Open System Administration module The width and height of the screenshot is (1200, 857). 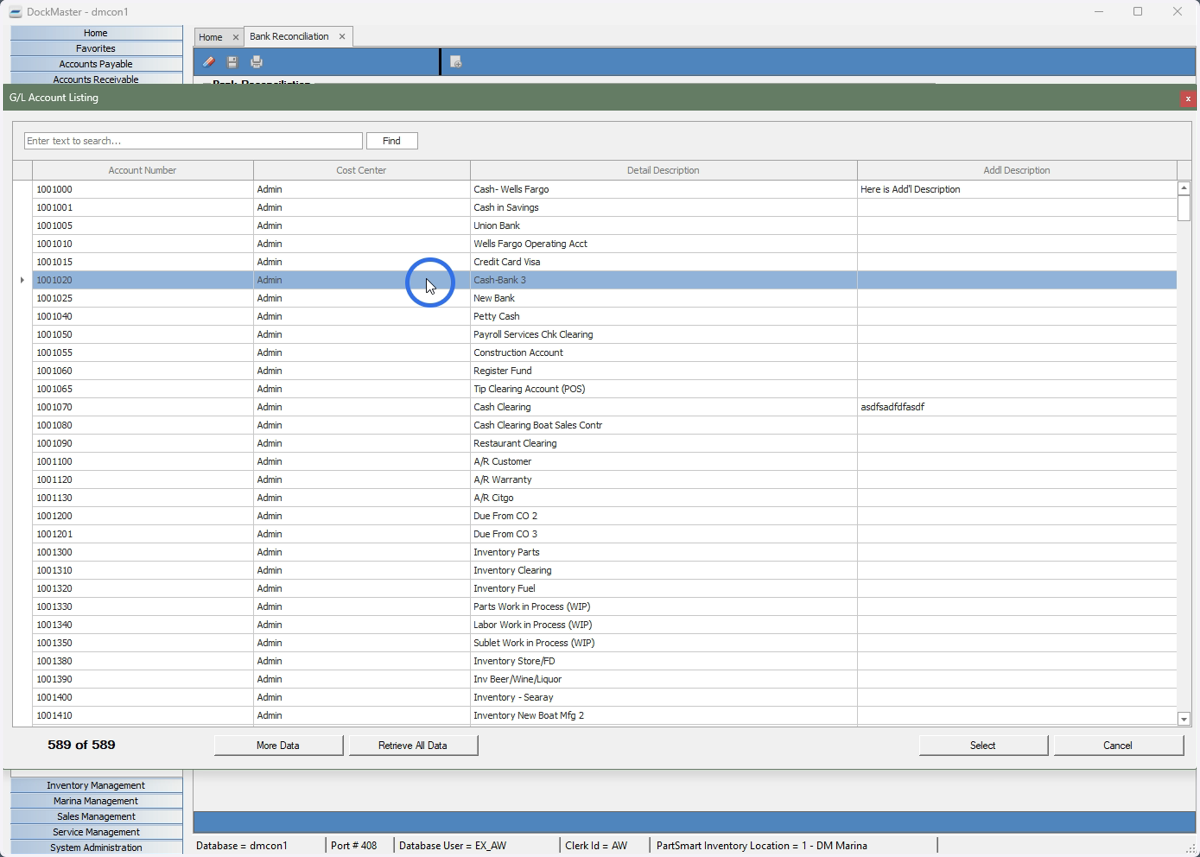[96, 847]
